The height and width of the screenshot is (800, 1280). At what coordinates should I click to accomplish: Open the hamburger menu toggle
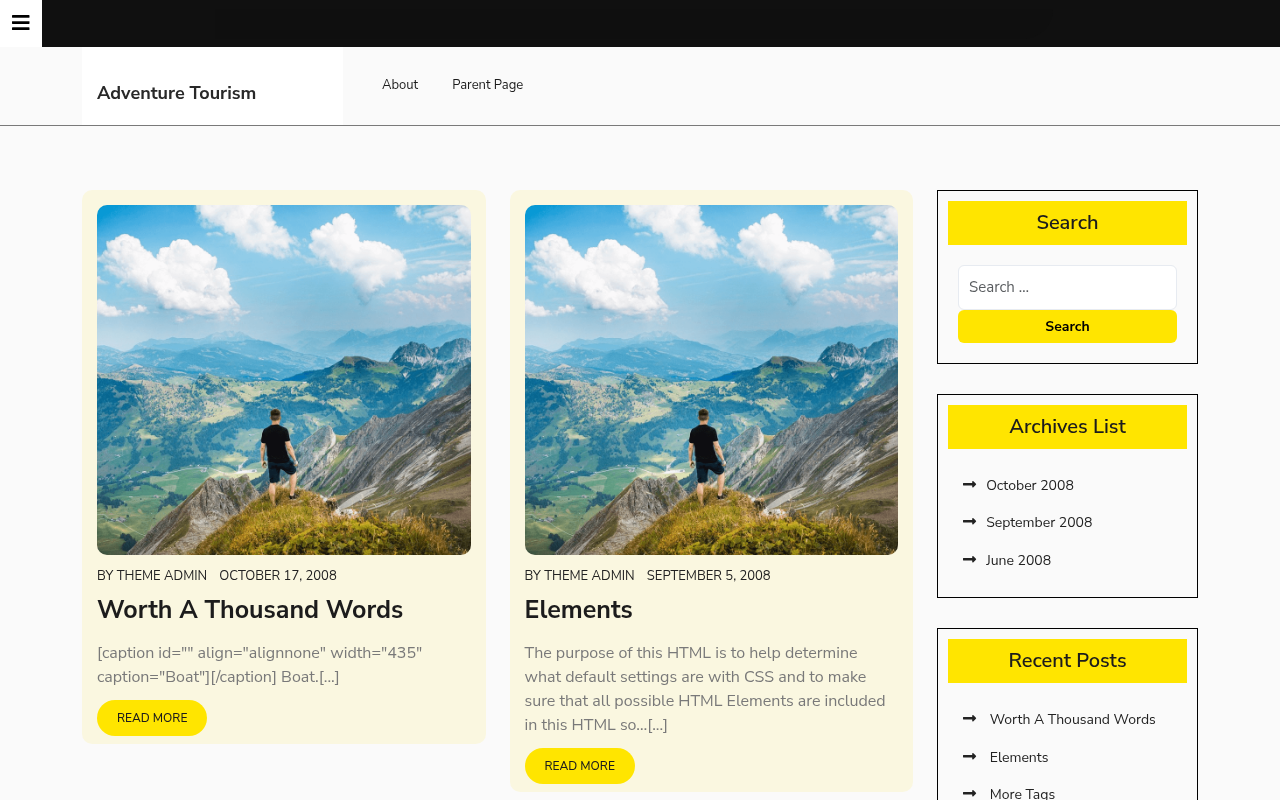21,23
